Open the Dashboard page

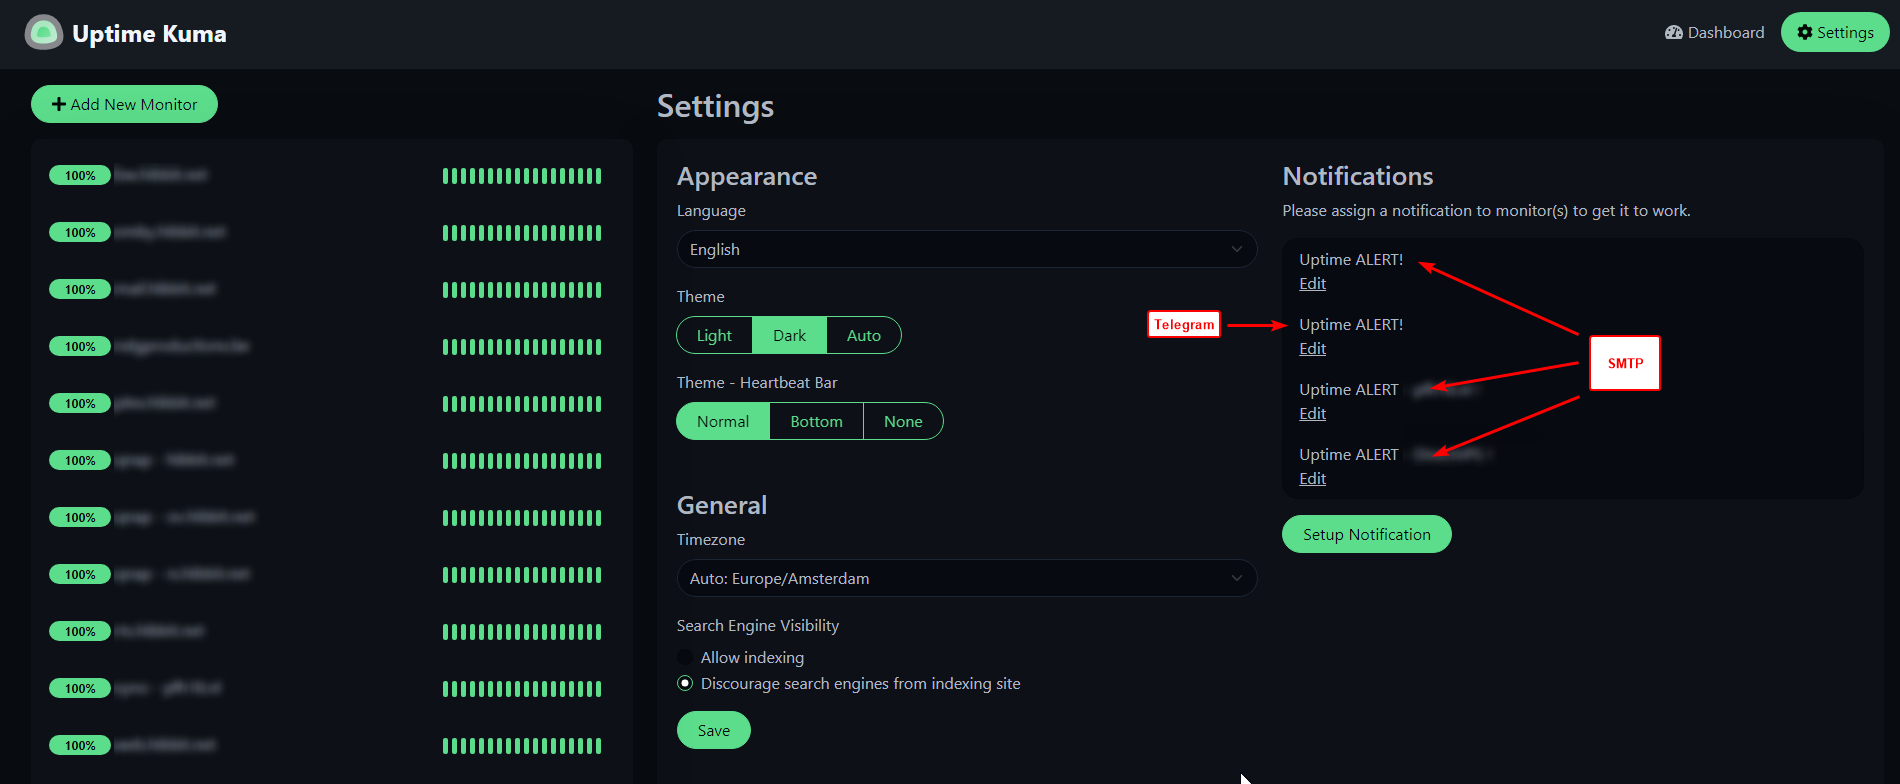1714,33
